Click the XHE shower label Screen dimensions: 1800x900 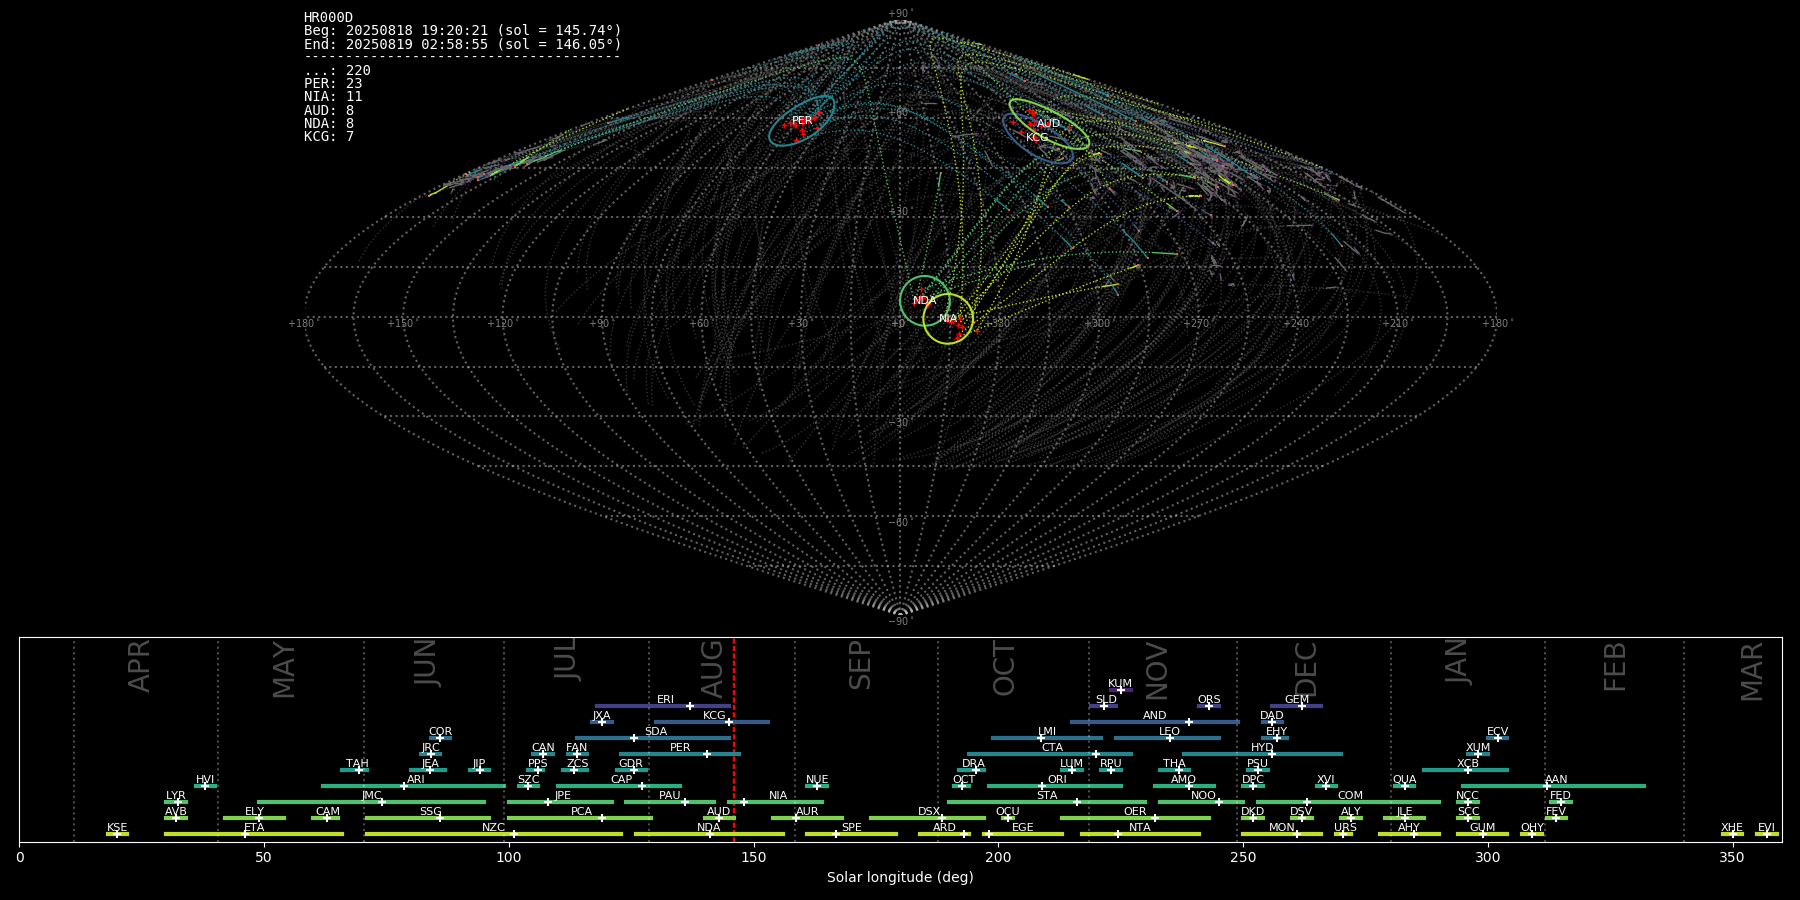[1732, 828]
